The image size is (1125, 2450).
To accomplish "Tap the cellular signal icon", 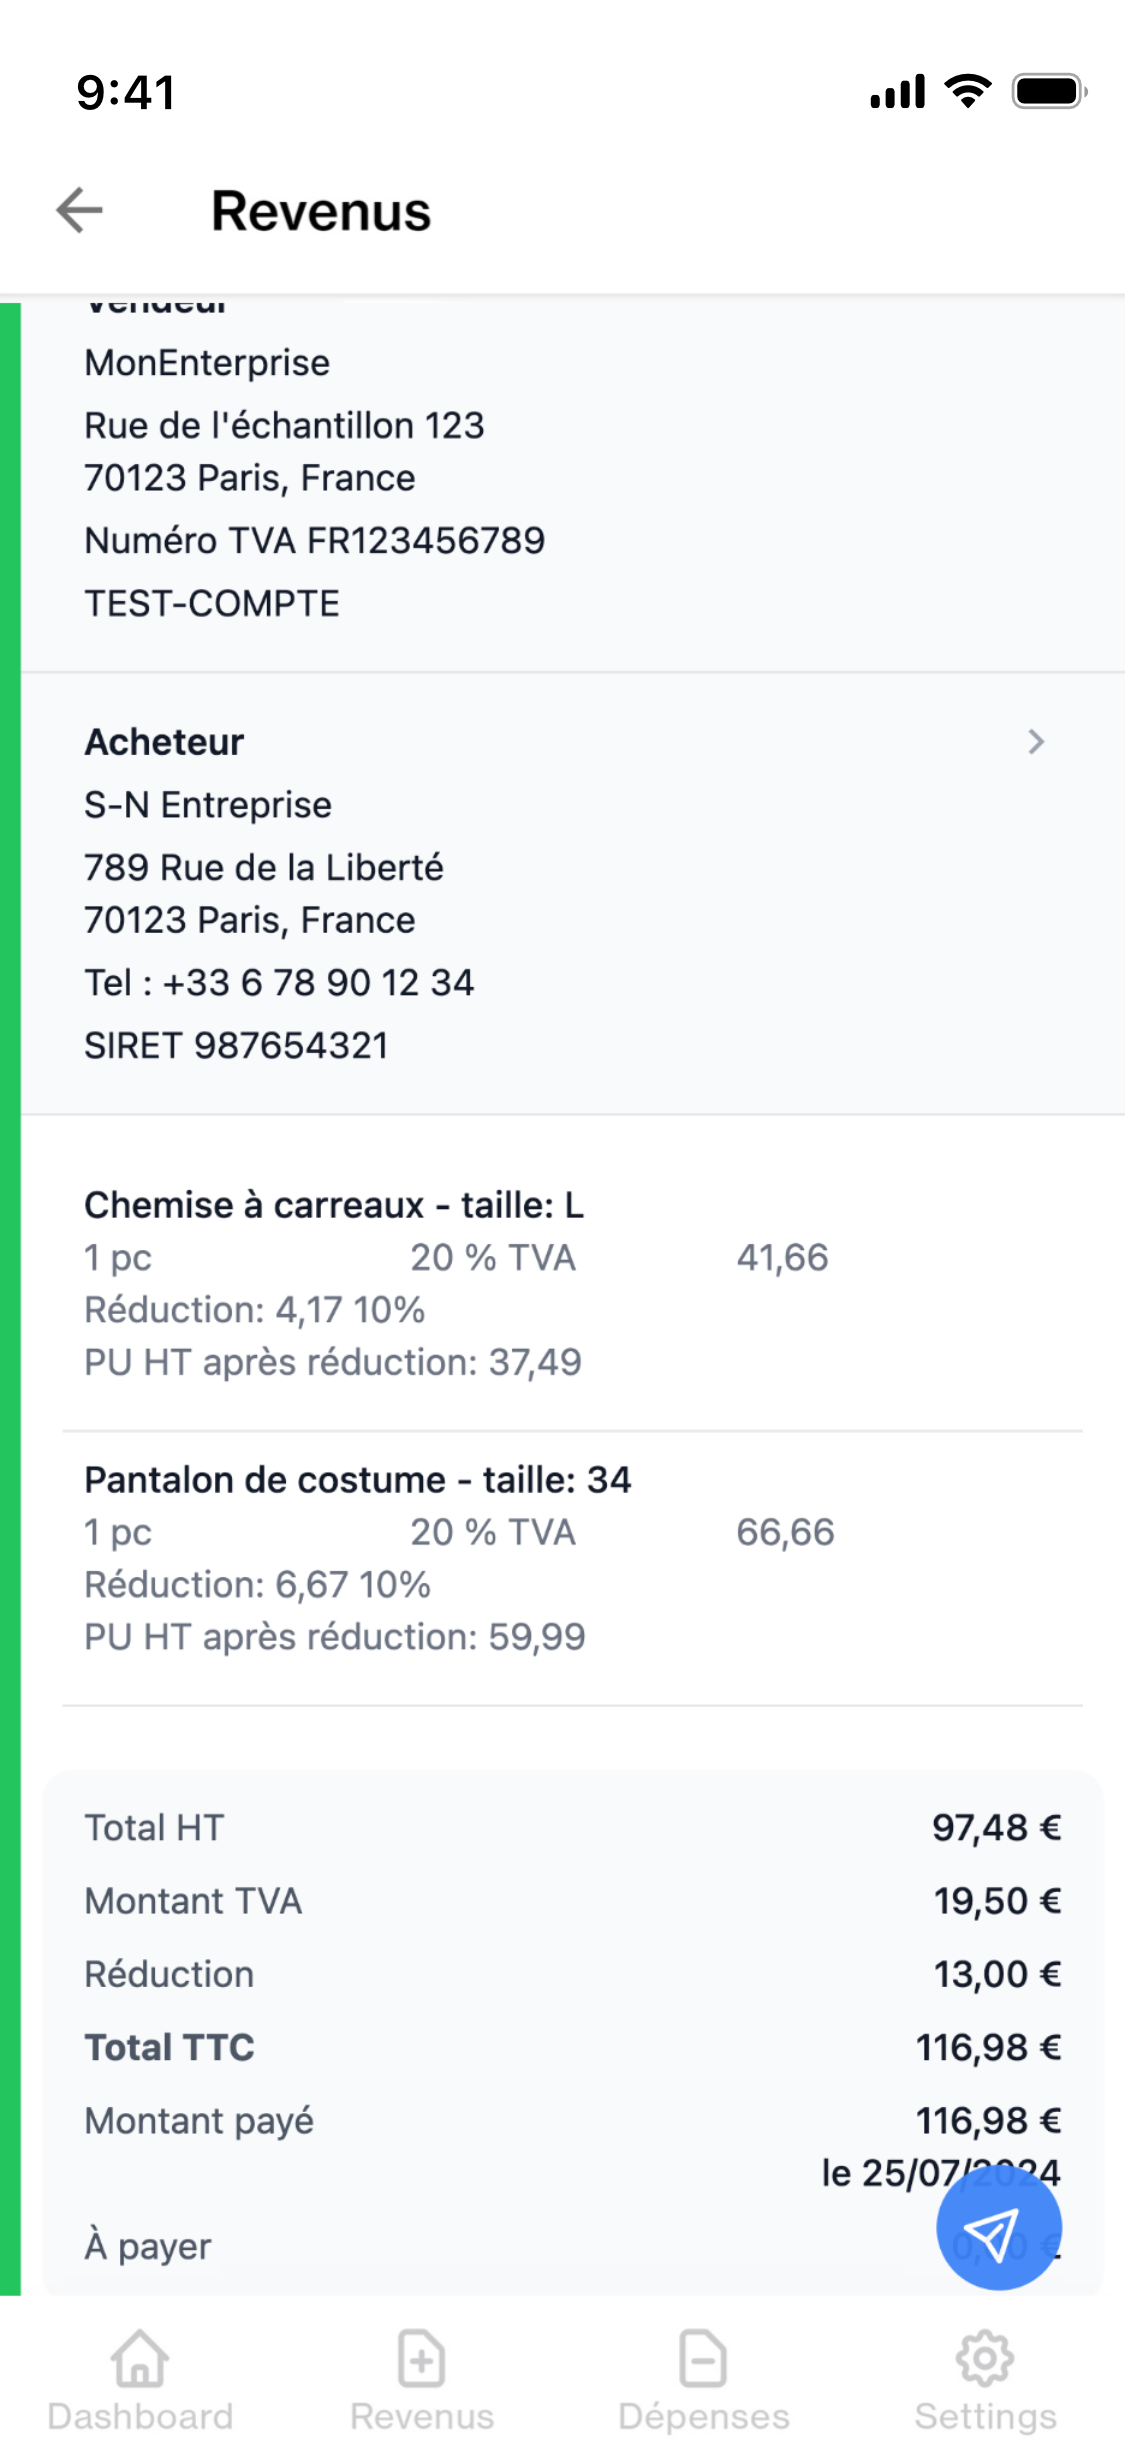I will 897,92.
